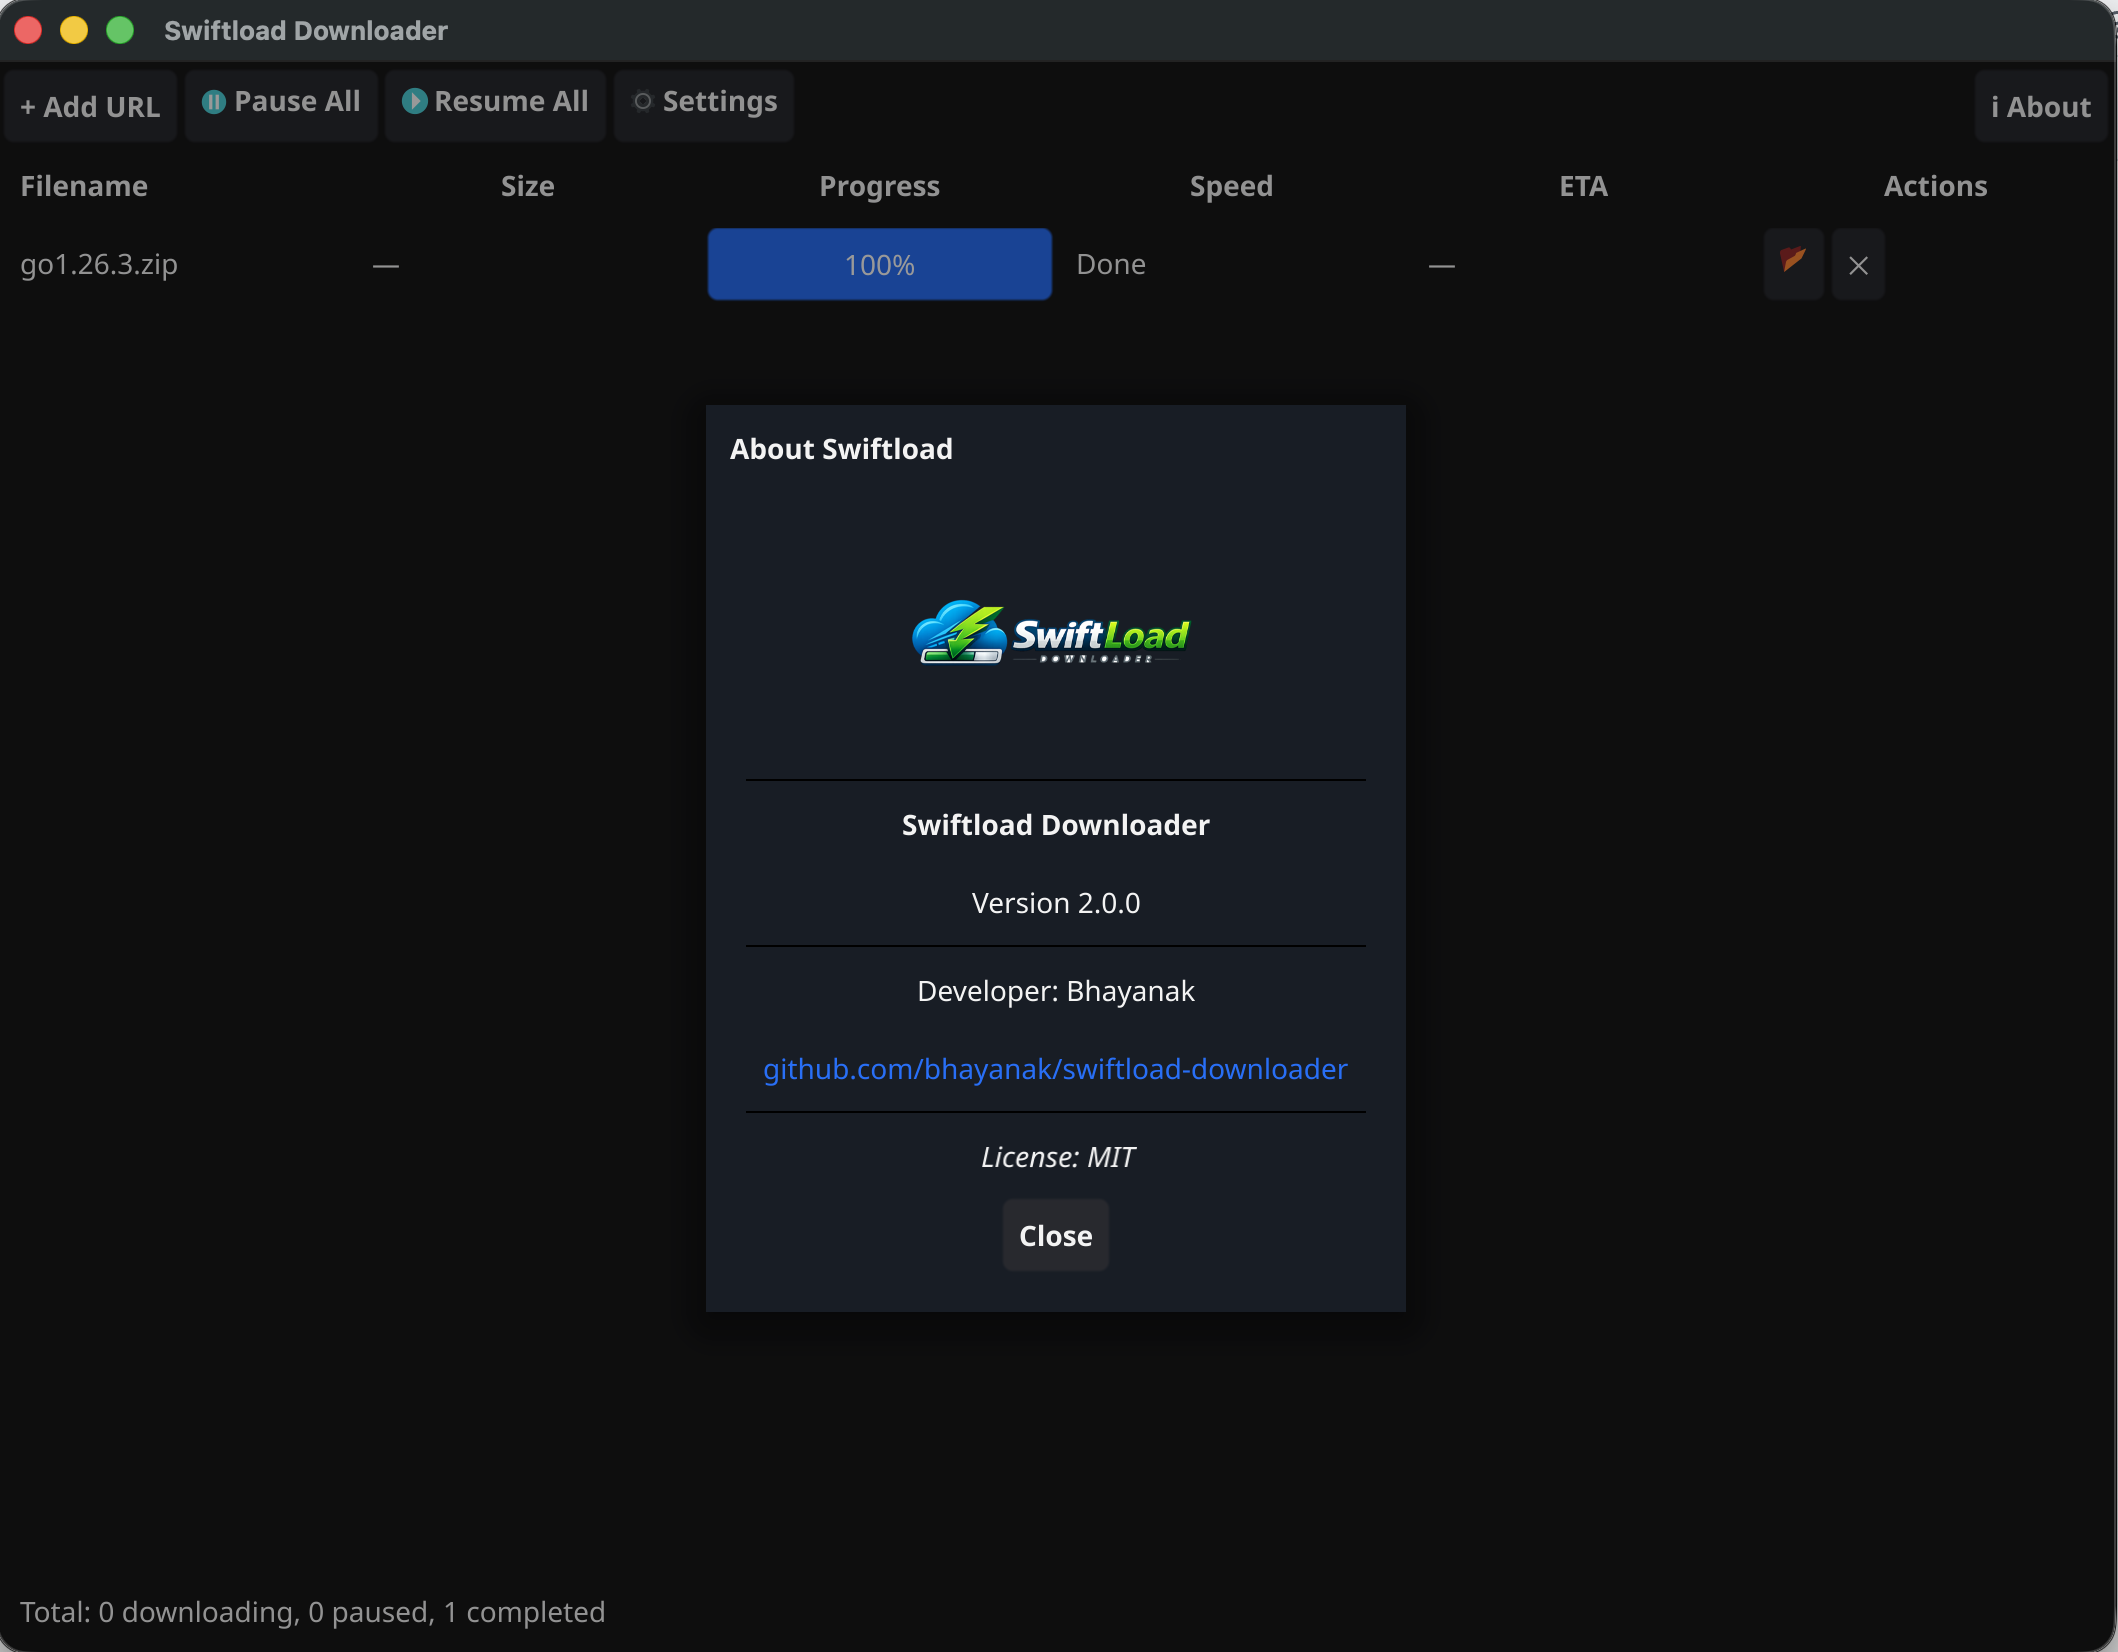Image resolution: width=2118 pixels, height=1652 pixels.
Task: Click the Actions column header
Action: pyautogui.click(x=1936, y=186)
